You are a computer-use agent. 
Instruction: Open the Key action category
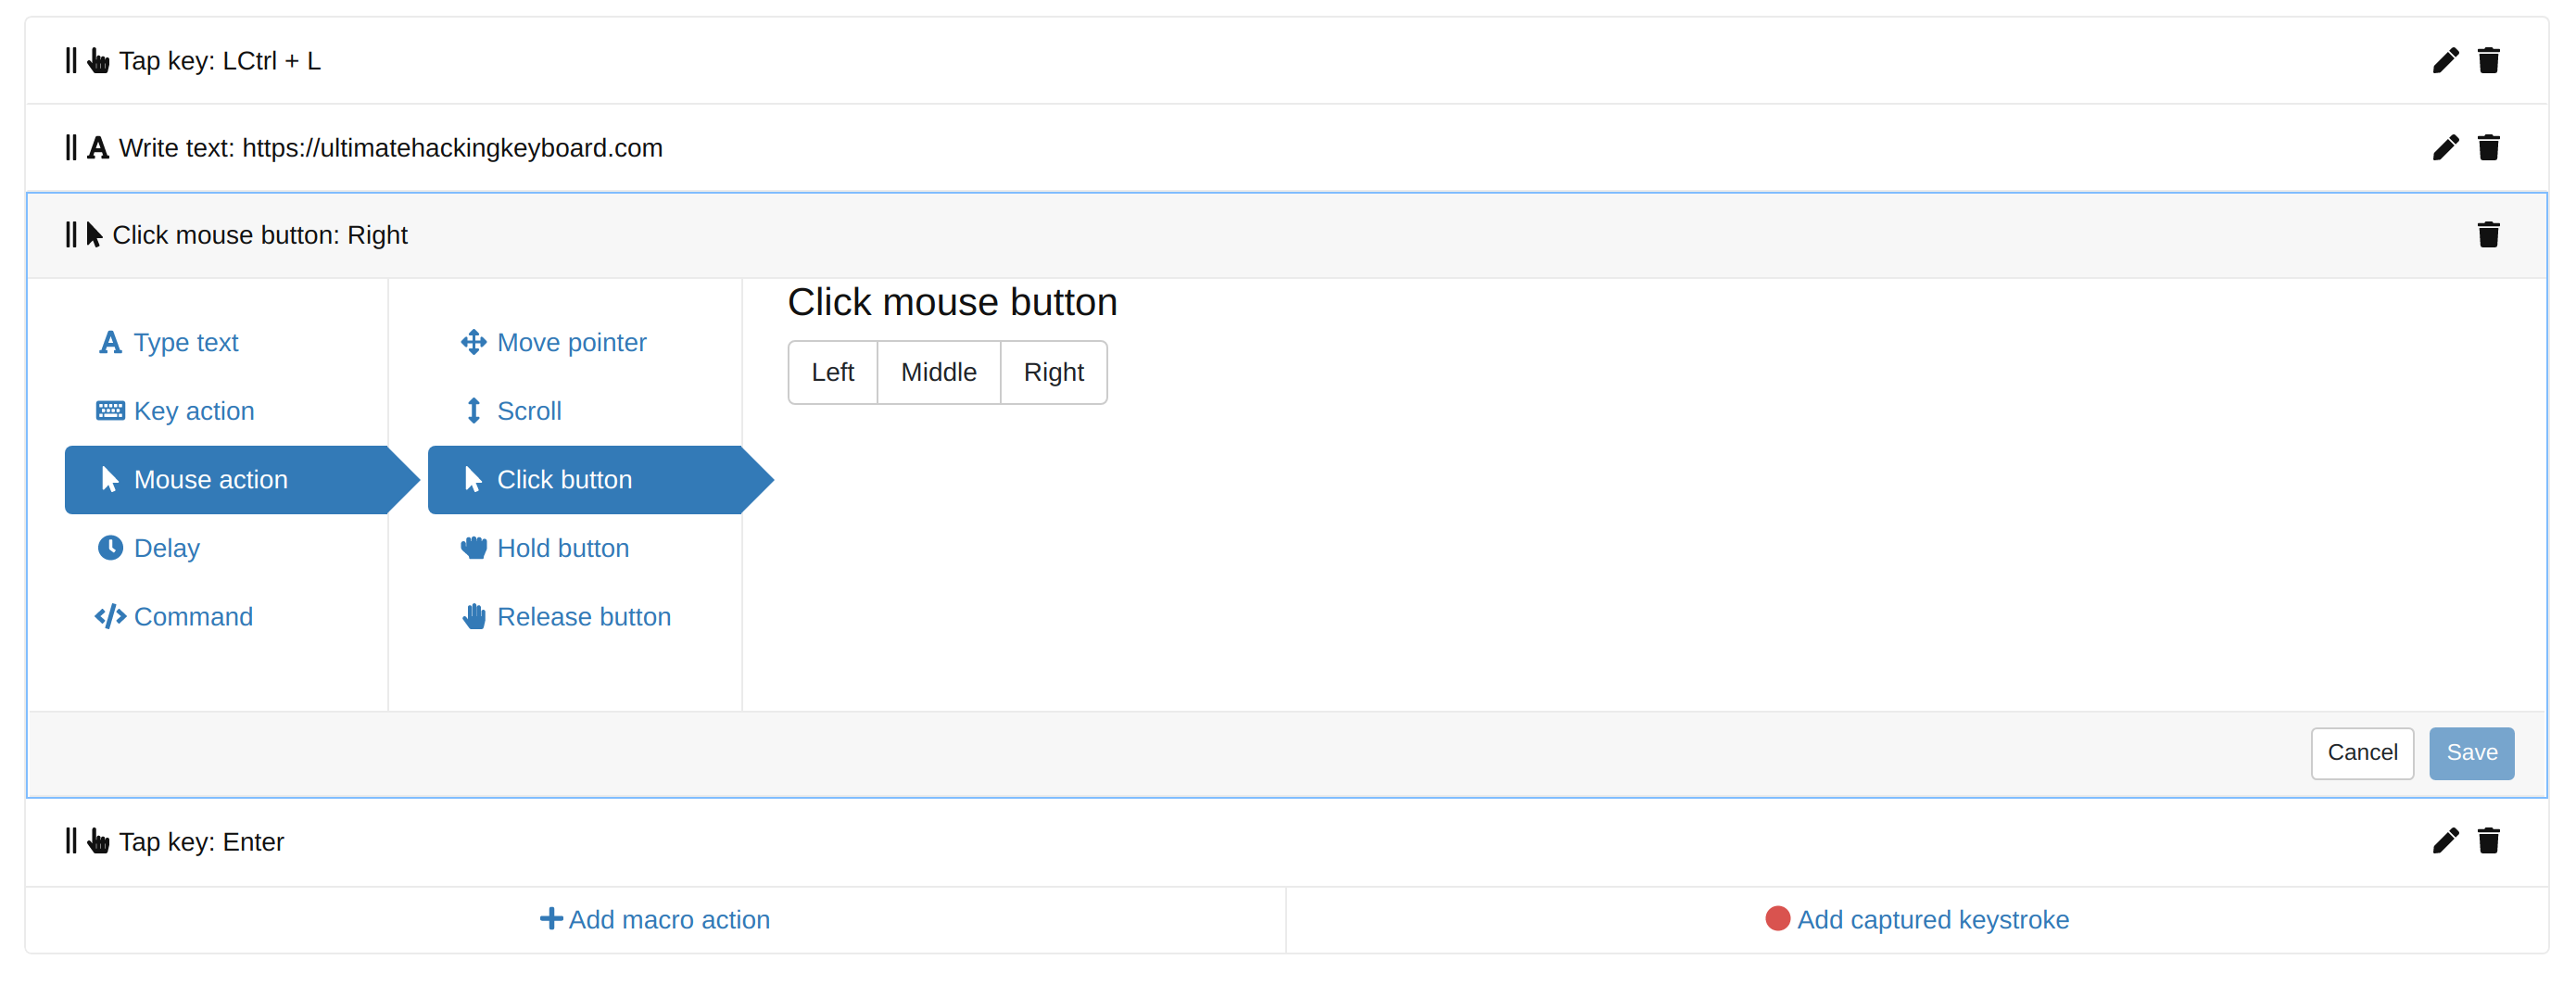(194, 410)
